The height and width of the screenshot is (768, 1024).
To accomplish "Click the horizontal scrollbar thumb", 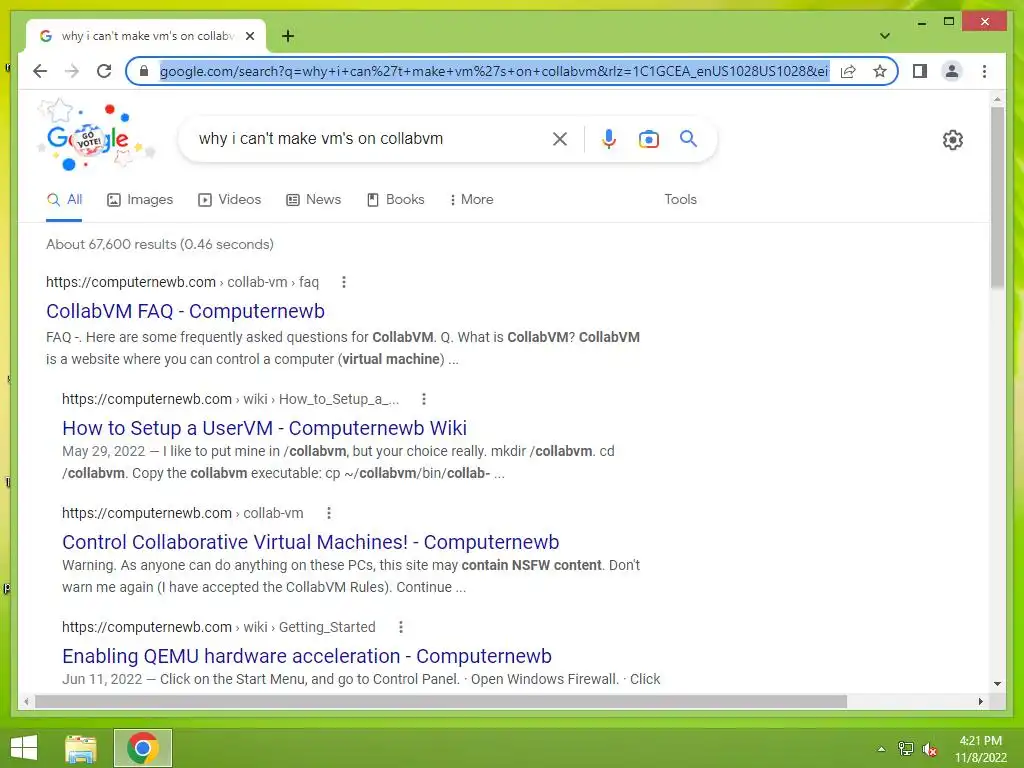I will point(441,701).
